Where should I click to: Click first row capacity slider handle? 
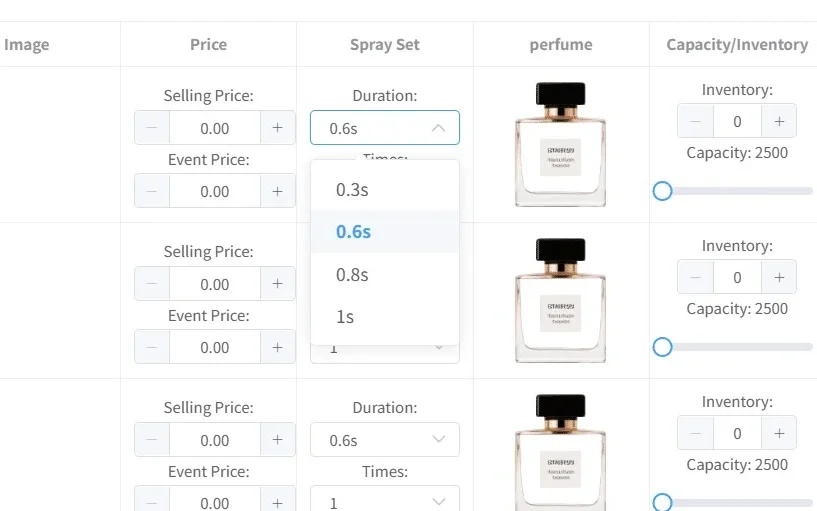[662, 191]
